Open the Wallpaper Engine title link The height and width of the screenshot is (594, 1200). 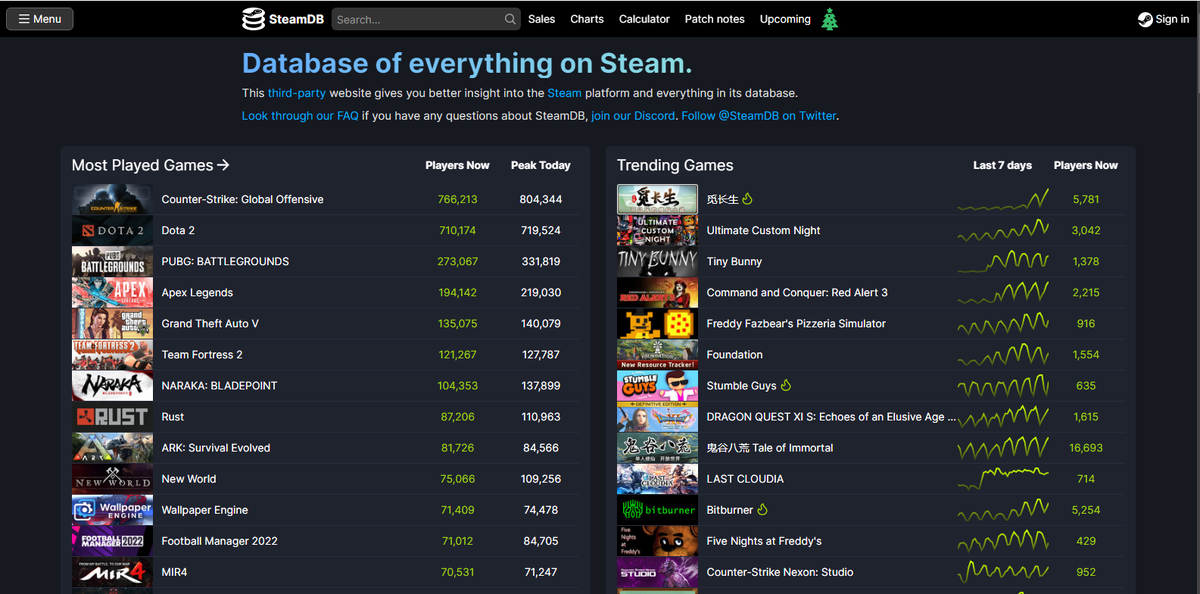(x=205, y=509)
